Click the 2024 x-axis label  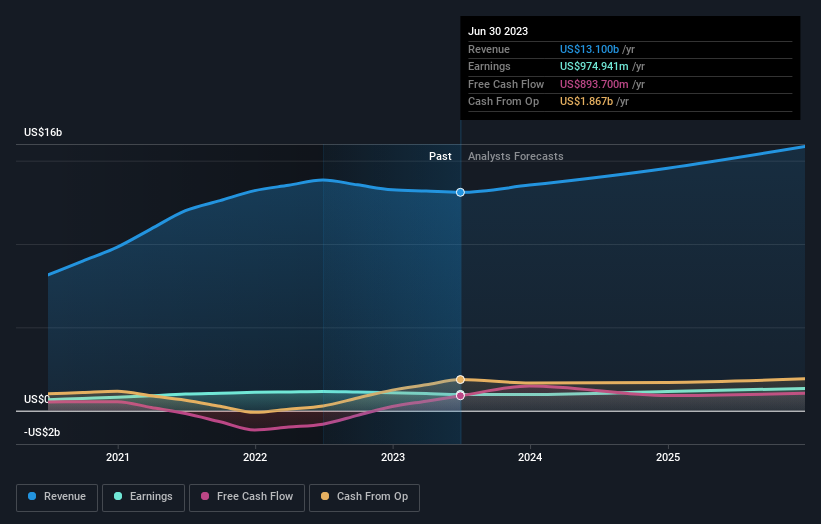point(530,457)
